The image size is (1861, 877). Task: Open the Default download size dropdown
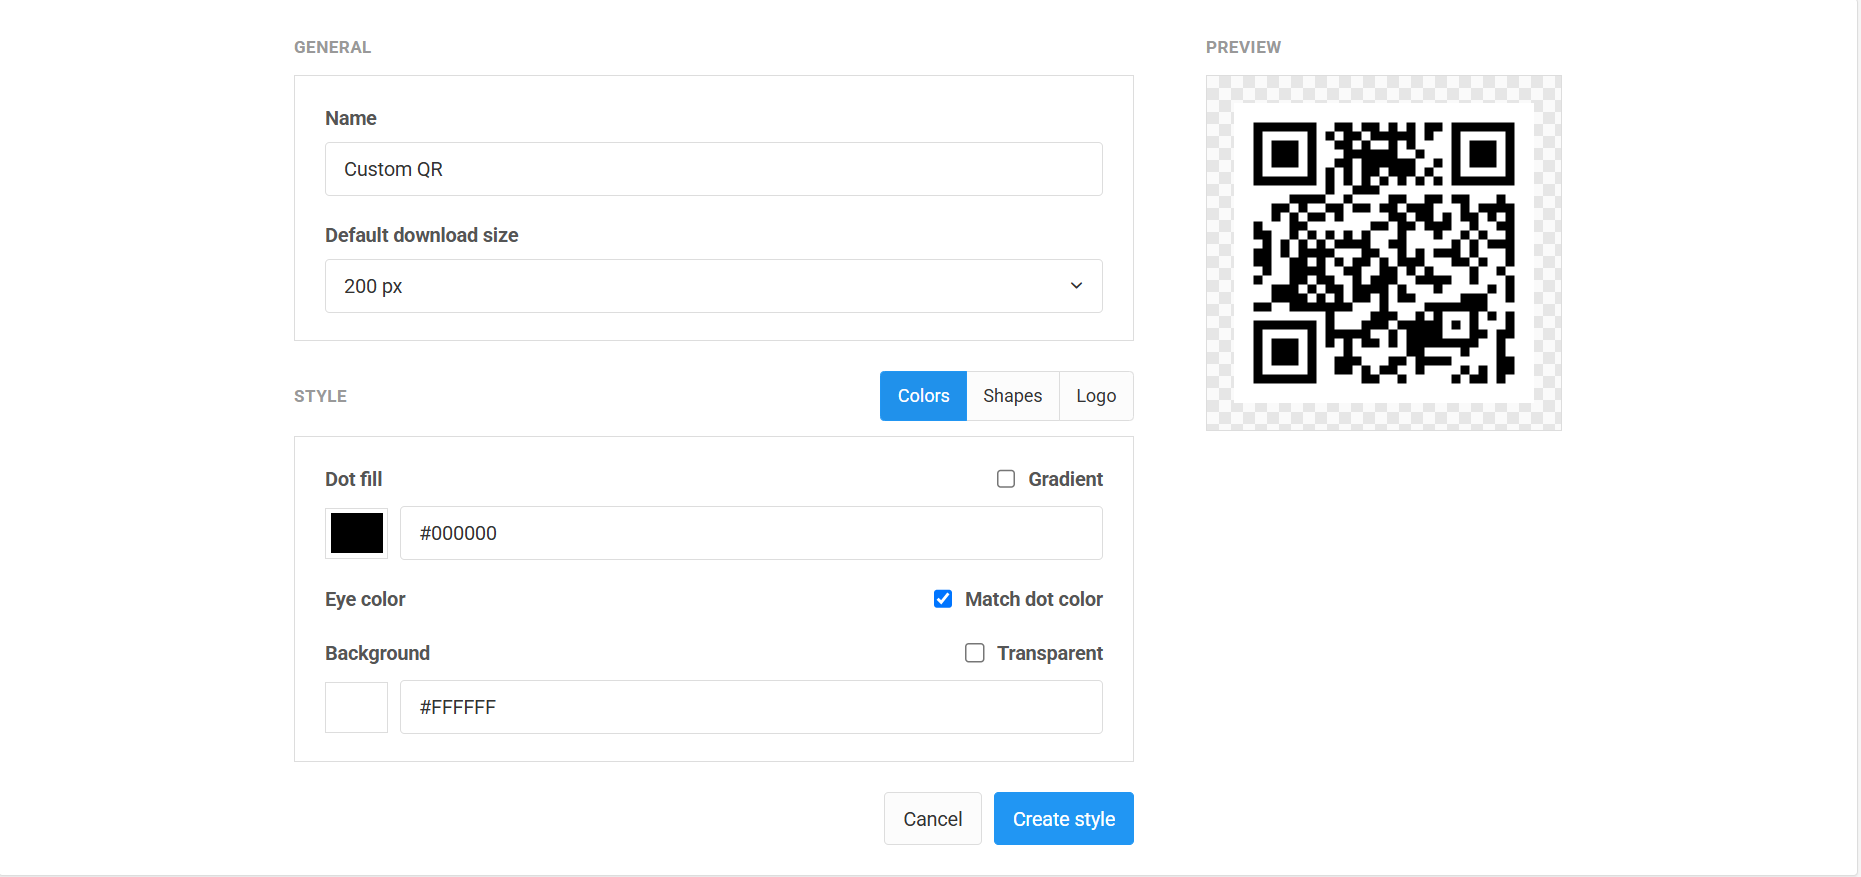click(x=713, y=286)
